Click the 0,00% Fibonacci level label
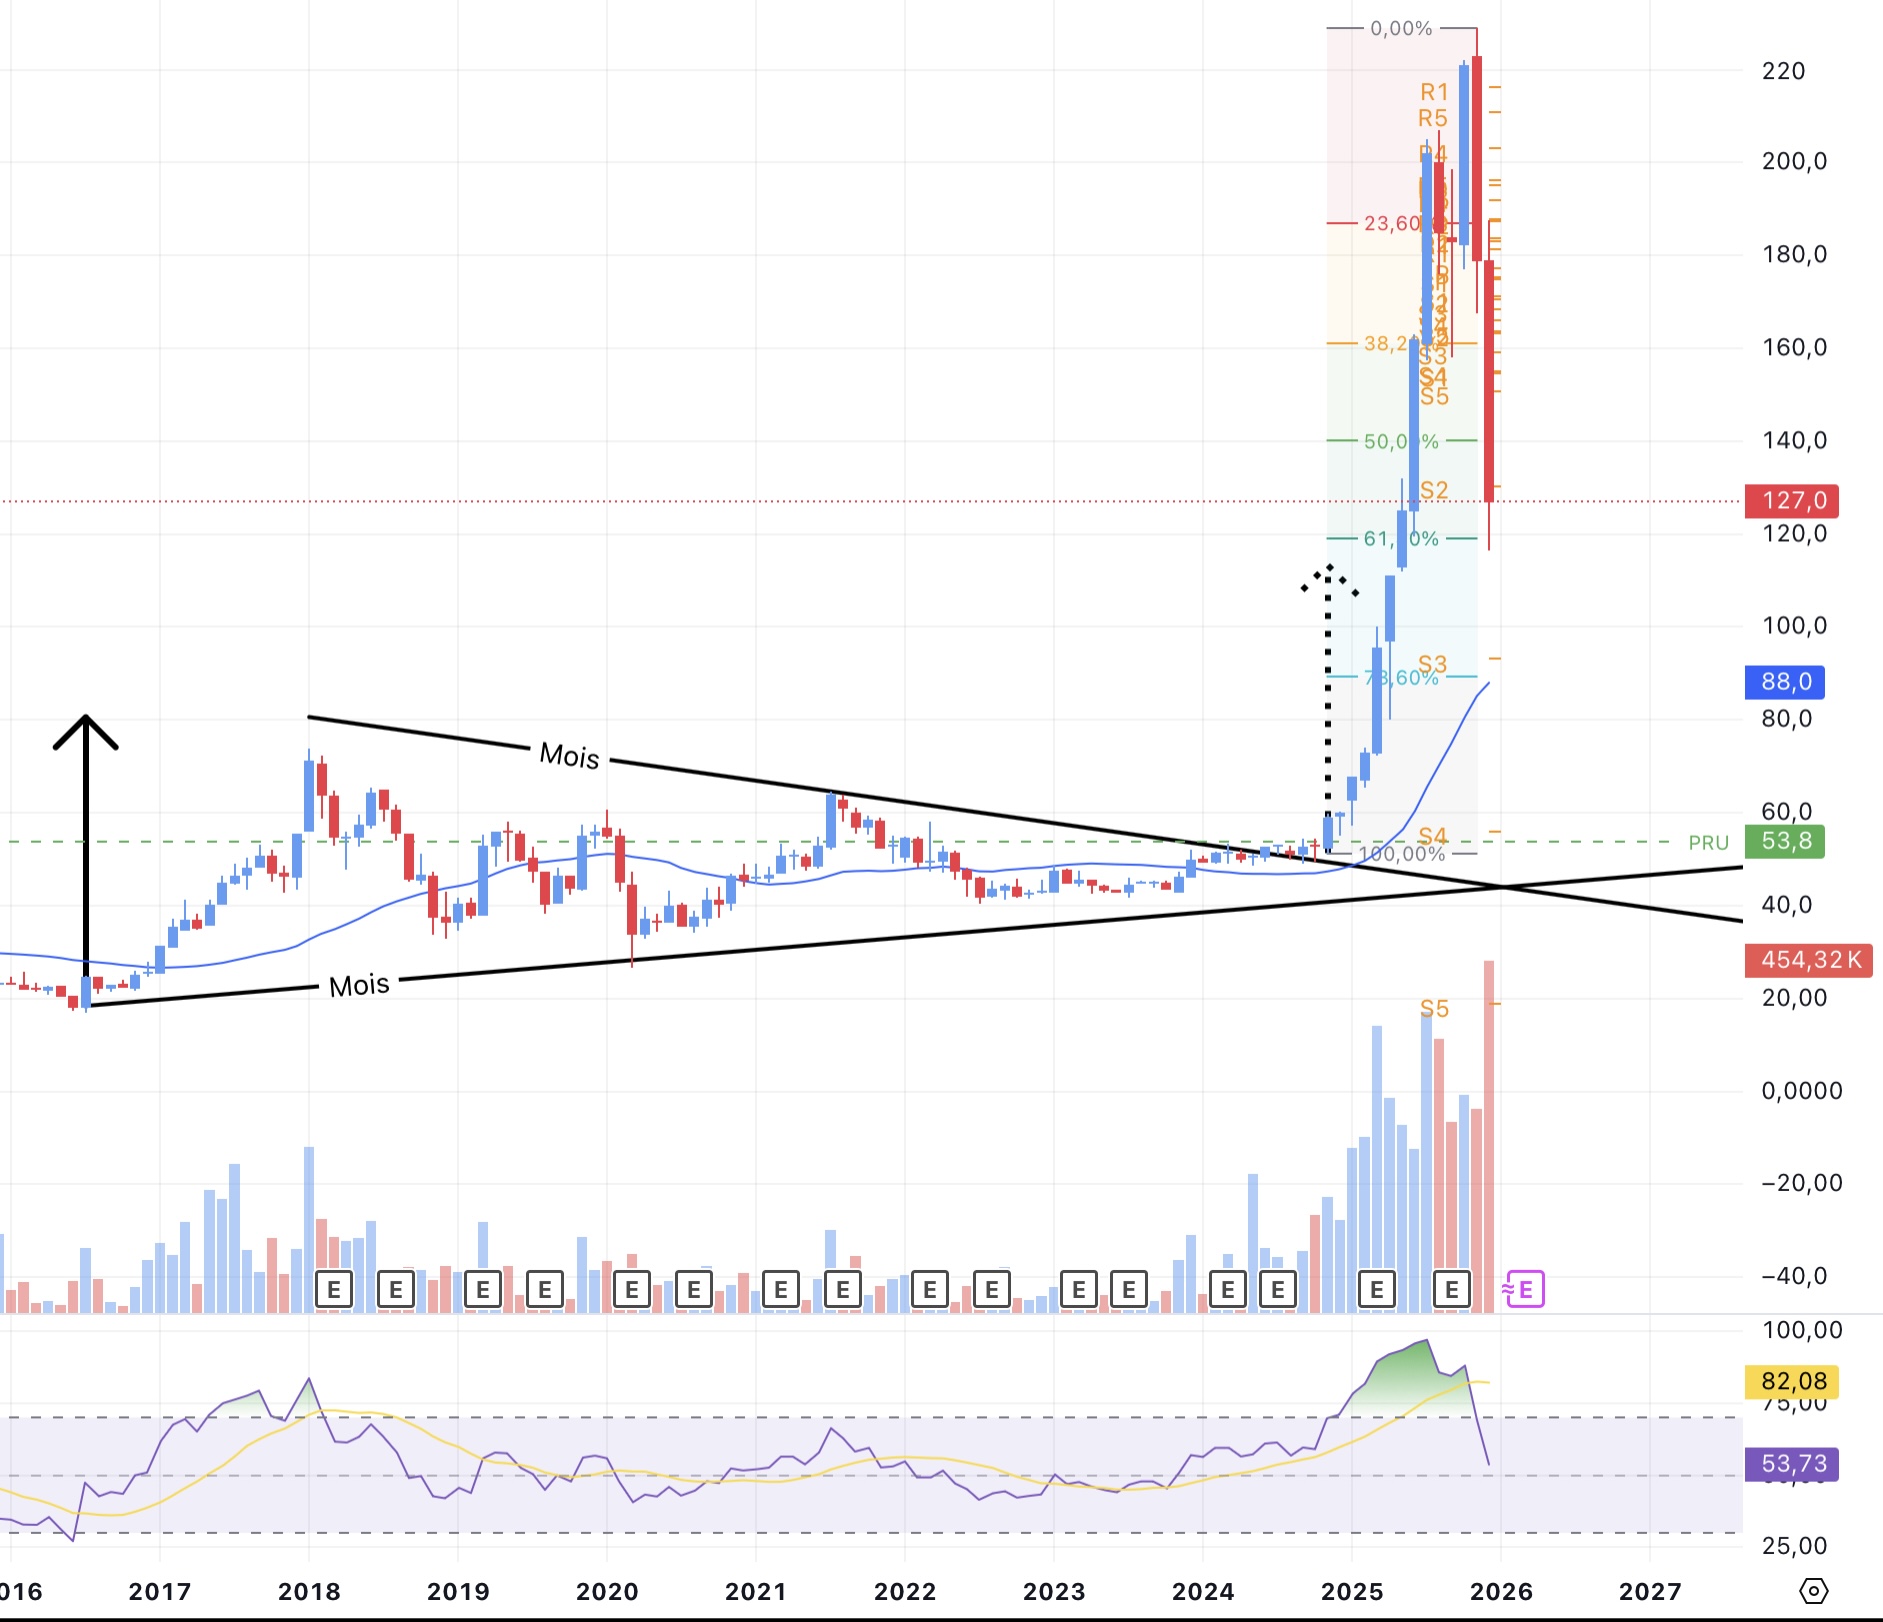This screenshot has width=1883, height=1622. (x=1401, y=28)
